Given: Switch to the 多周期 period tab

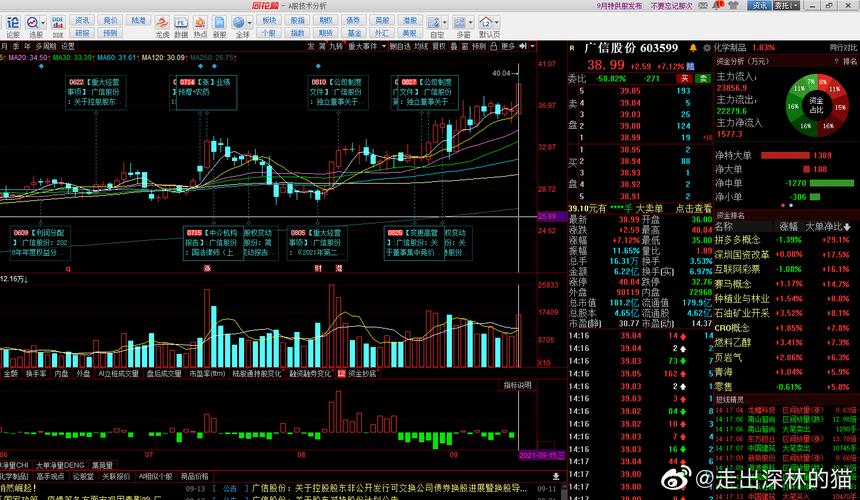Looking at the screenshot, I should click(x=46, y=47).
